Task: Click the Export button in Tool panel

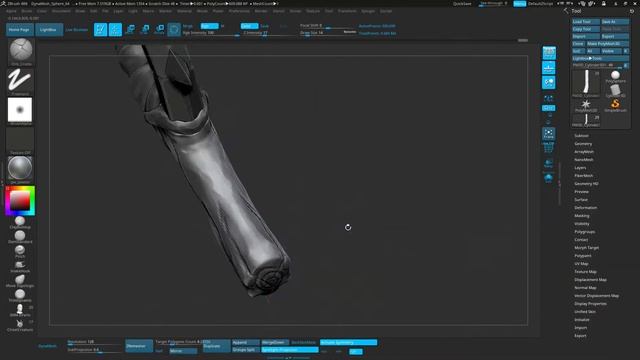Action: click(x=615, y=36)
